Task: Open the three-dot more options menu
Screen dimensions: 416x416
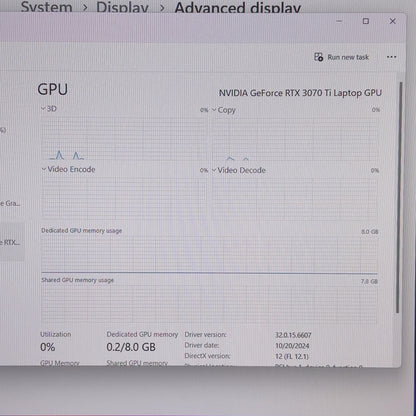Action: (391, 57)
